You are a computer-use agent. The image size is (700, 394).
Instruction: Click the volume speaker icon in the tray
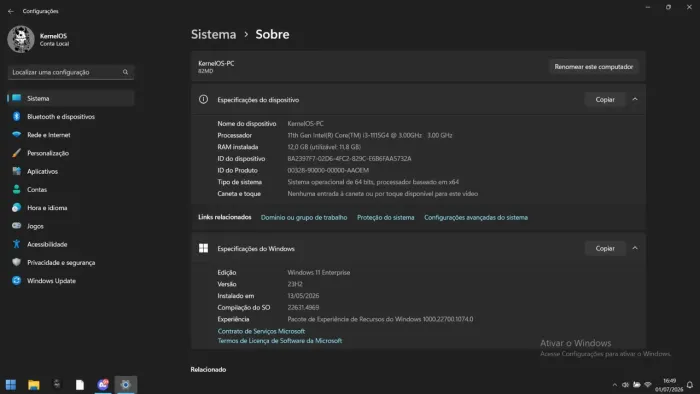(625, 385)
